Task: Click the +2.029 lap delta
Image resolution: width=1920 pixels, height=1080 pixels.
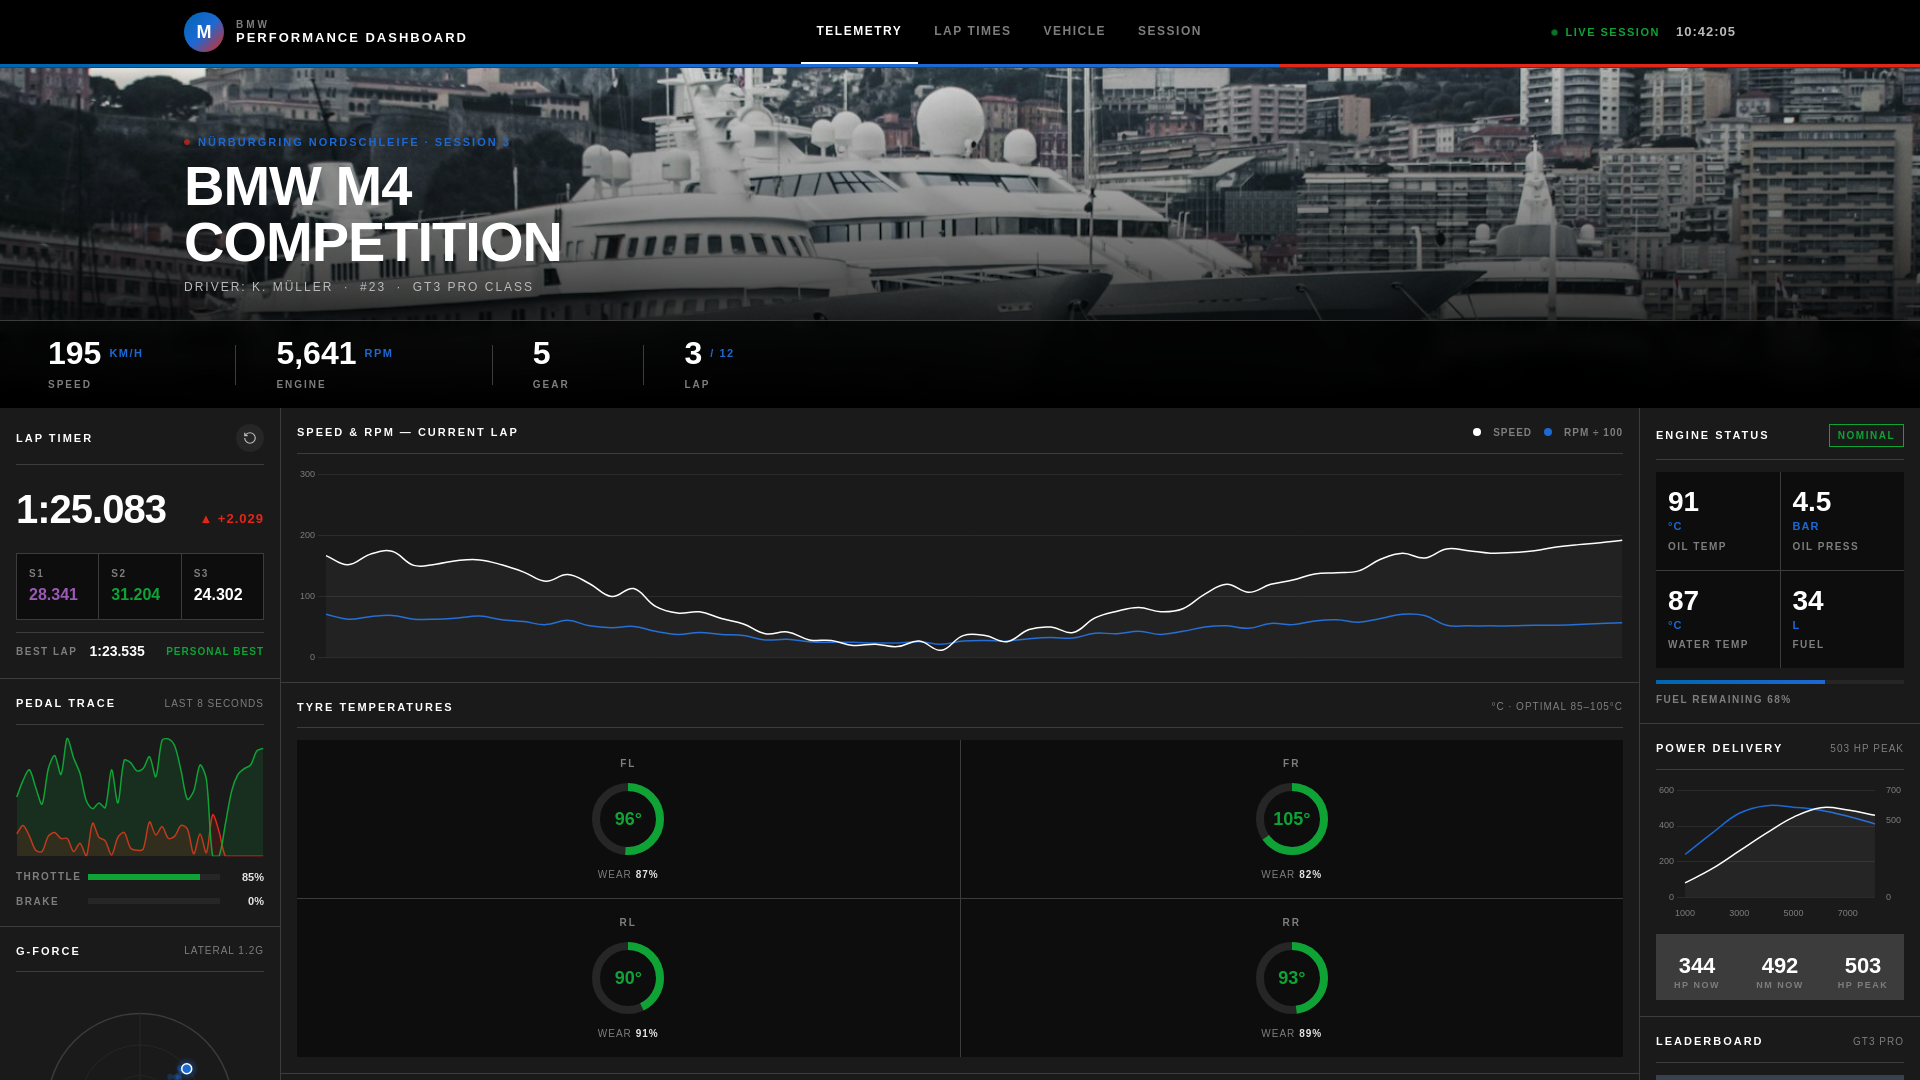Action: [x=232, y=519]
